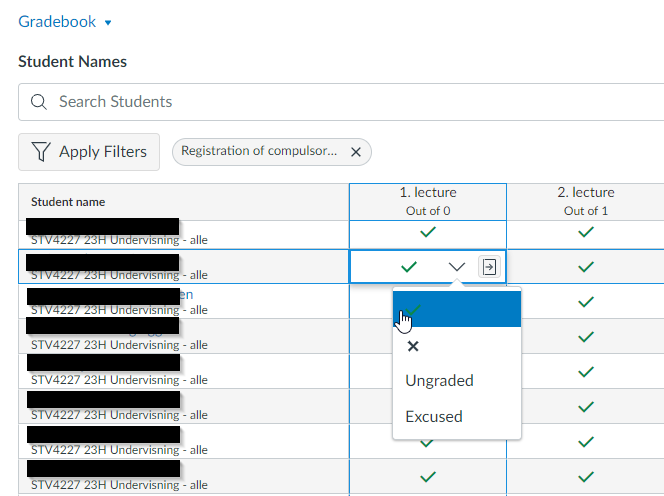This screenshot has height=496, width=664.
Task: Click first row's 2. lecture checkmark cell
Action: click(586, 232)
